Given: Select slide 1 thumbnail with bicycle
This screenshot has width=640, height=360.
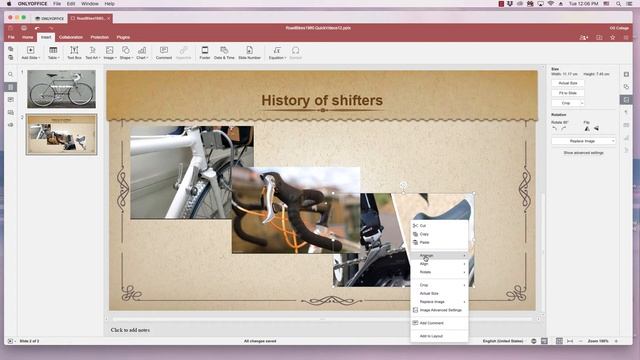Looking at the screenshot, I should (x=61, y=89).
